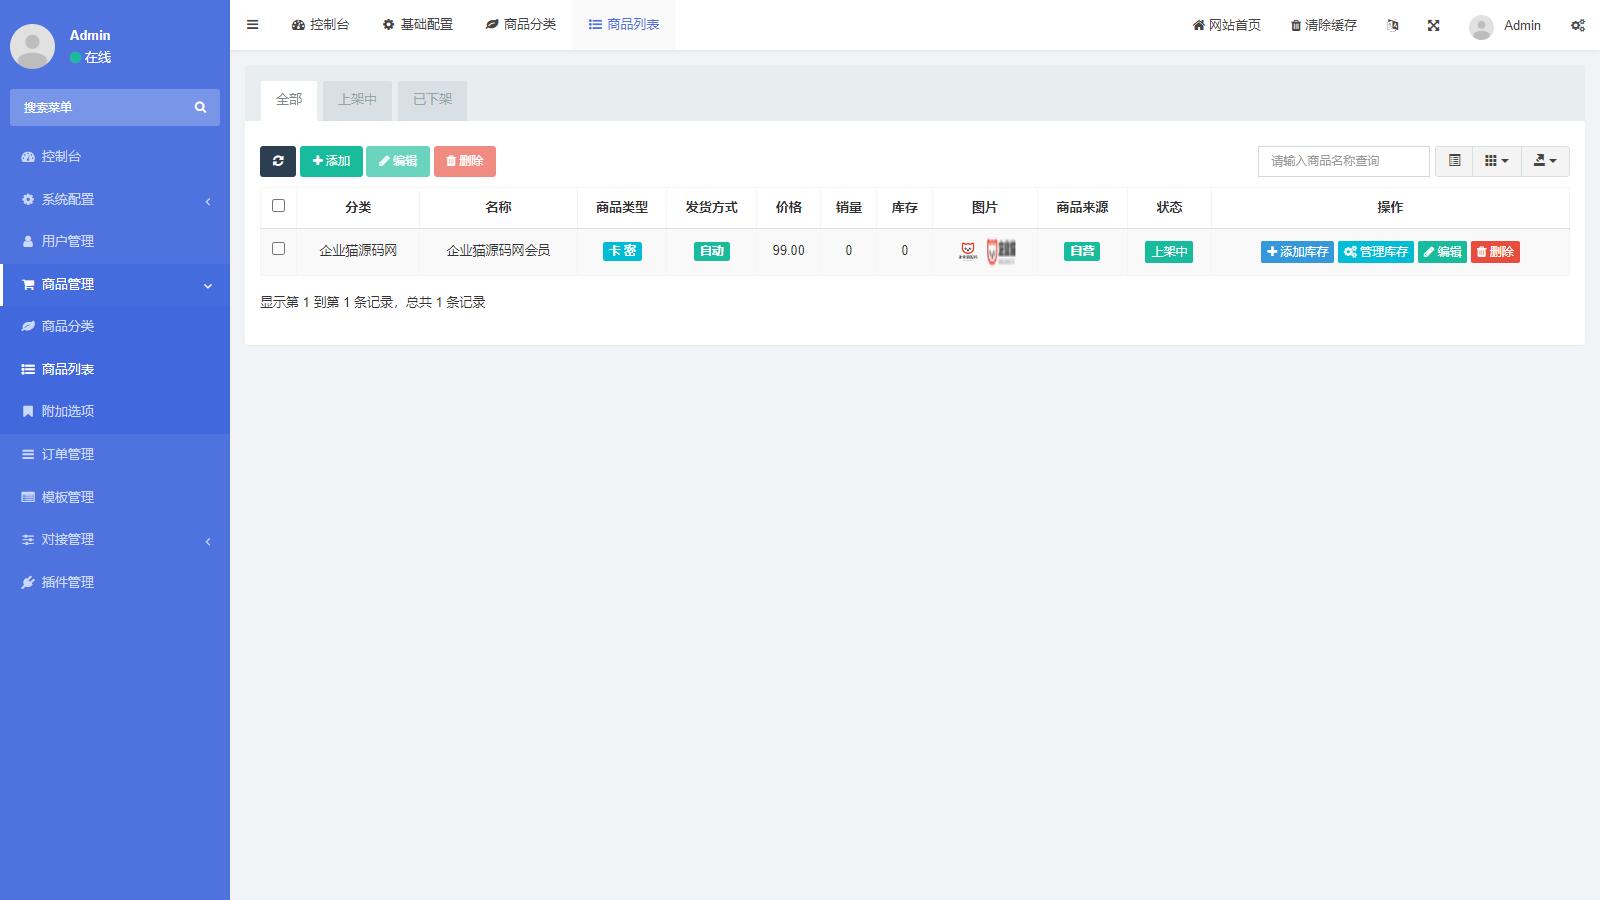Click the dark refresh icon button
The height and width of the screenshot is (900, 1600).
click(278, 161)
